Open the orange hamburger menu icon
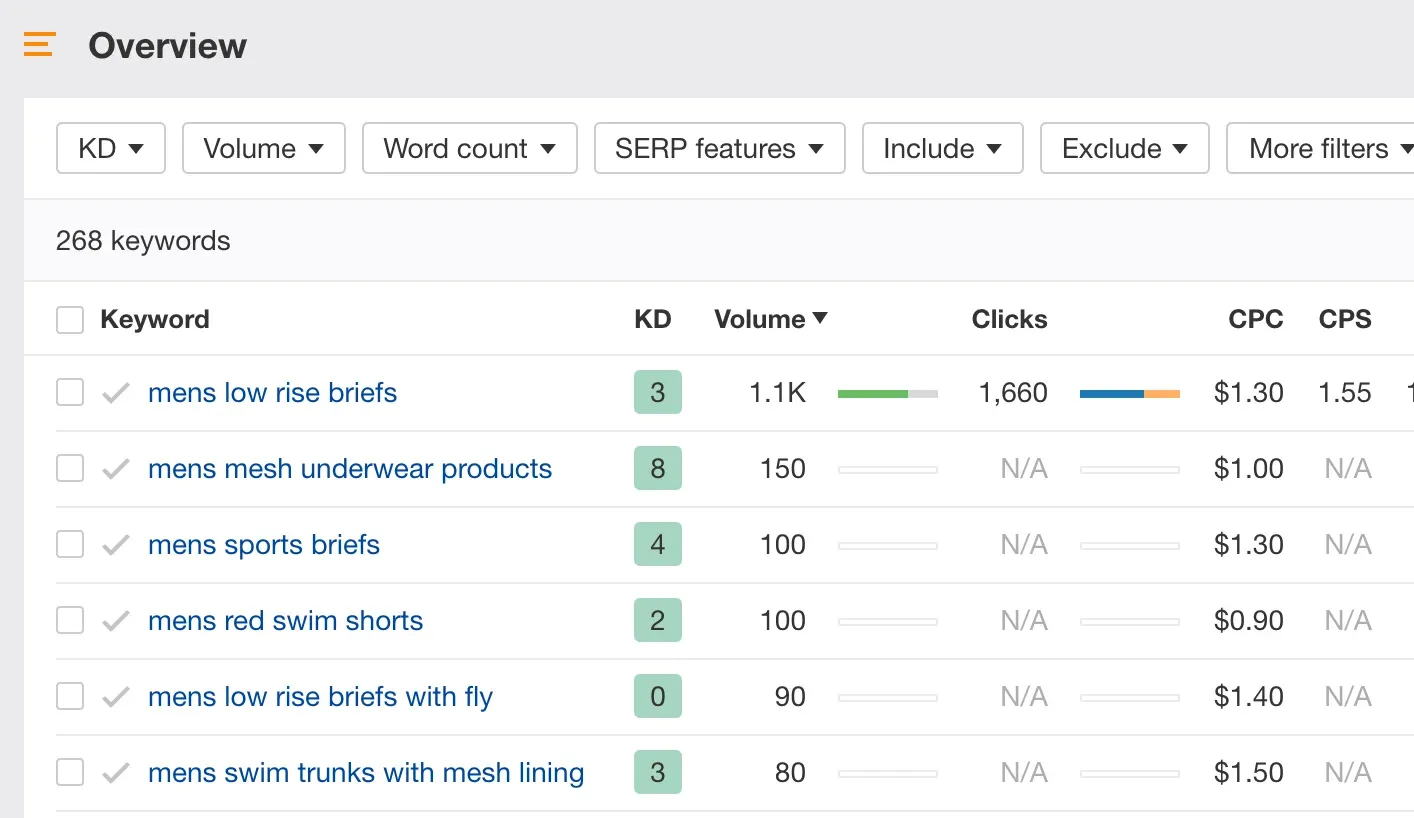1414x818 pixels. coord(39,45)
